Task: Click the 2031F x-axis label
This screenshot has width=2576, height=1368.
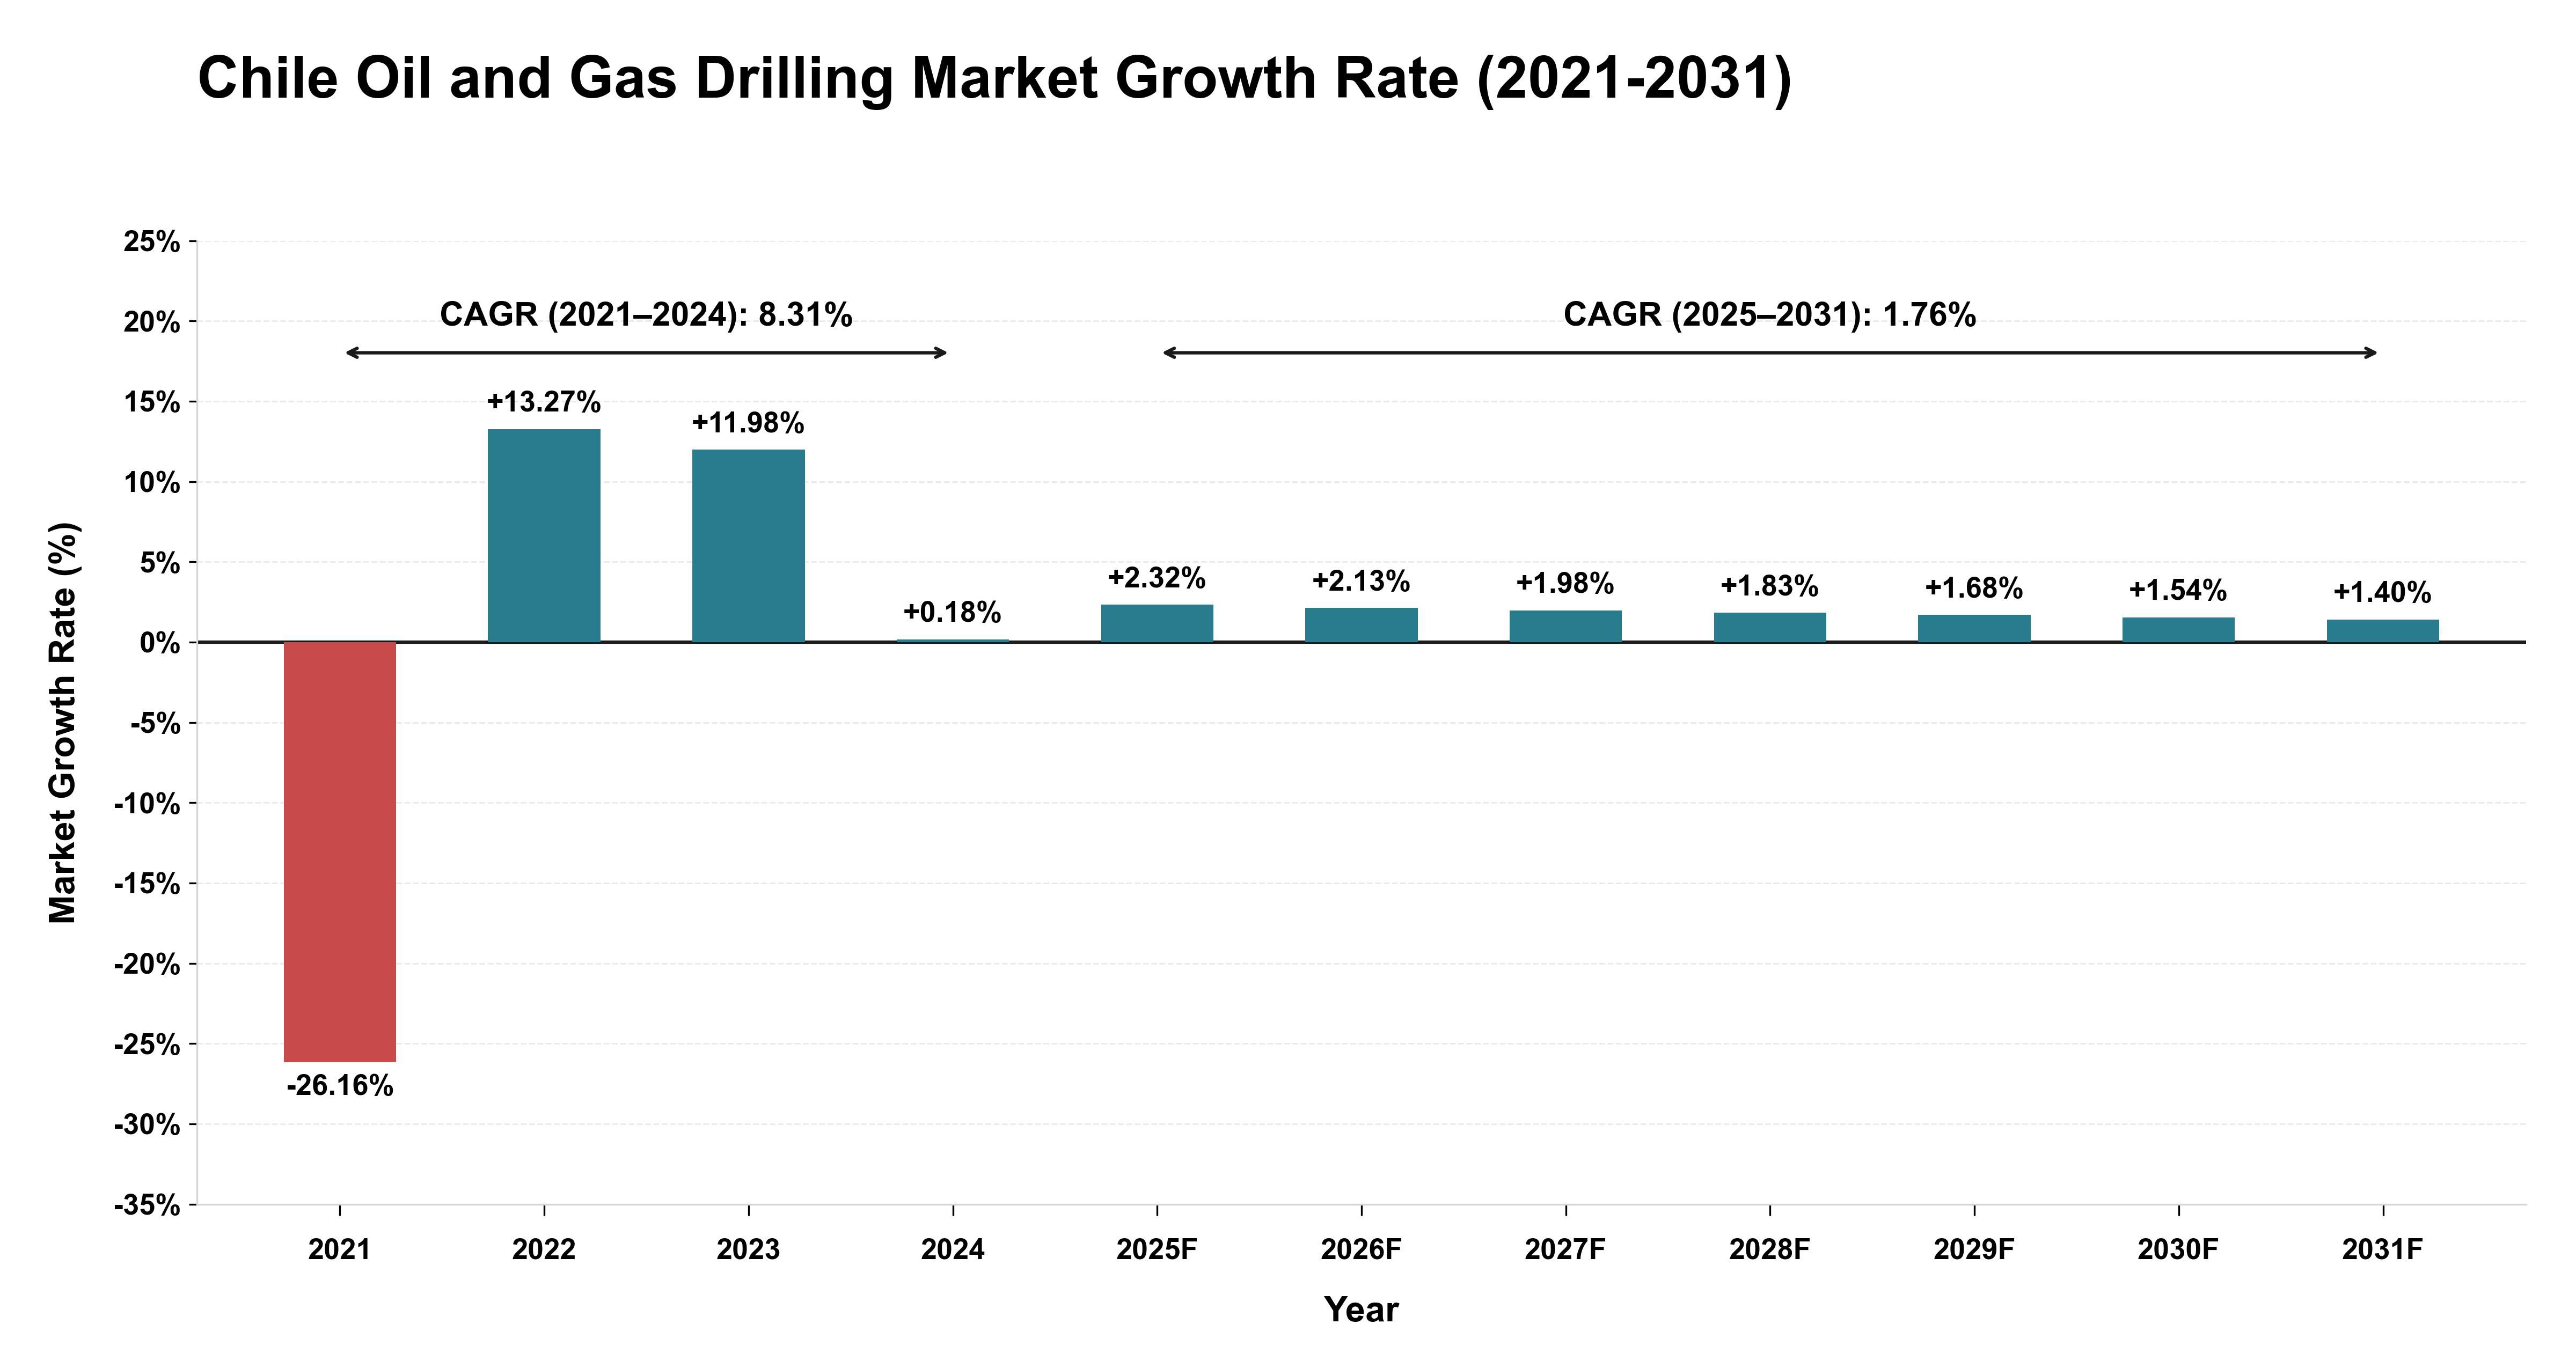Action: pos(2383,1250)
